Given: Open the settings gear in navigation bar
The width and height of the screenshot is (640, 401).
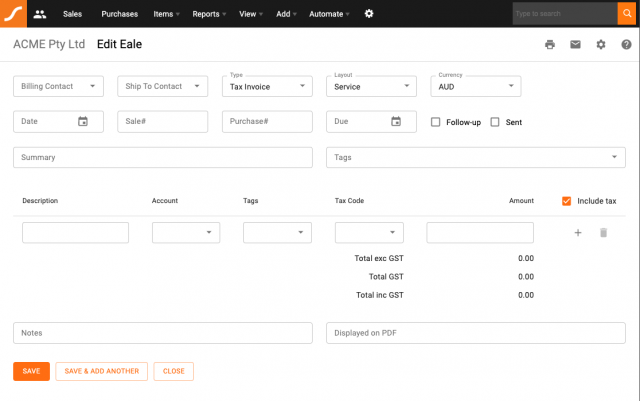Looking at the screenshot, I should (369, 14).
